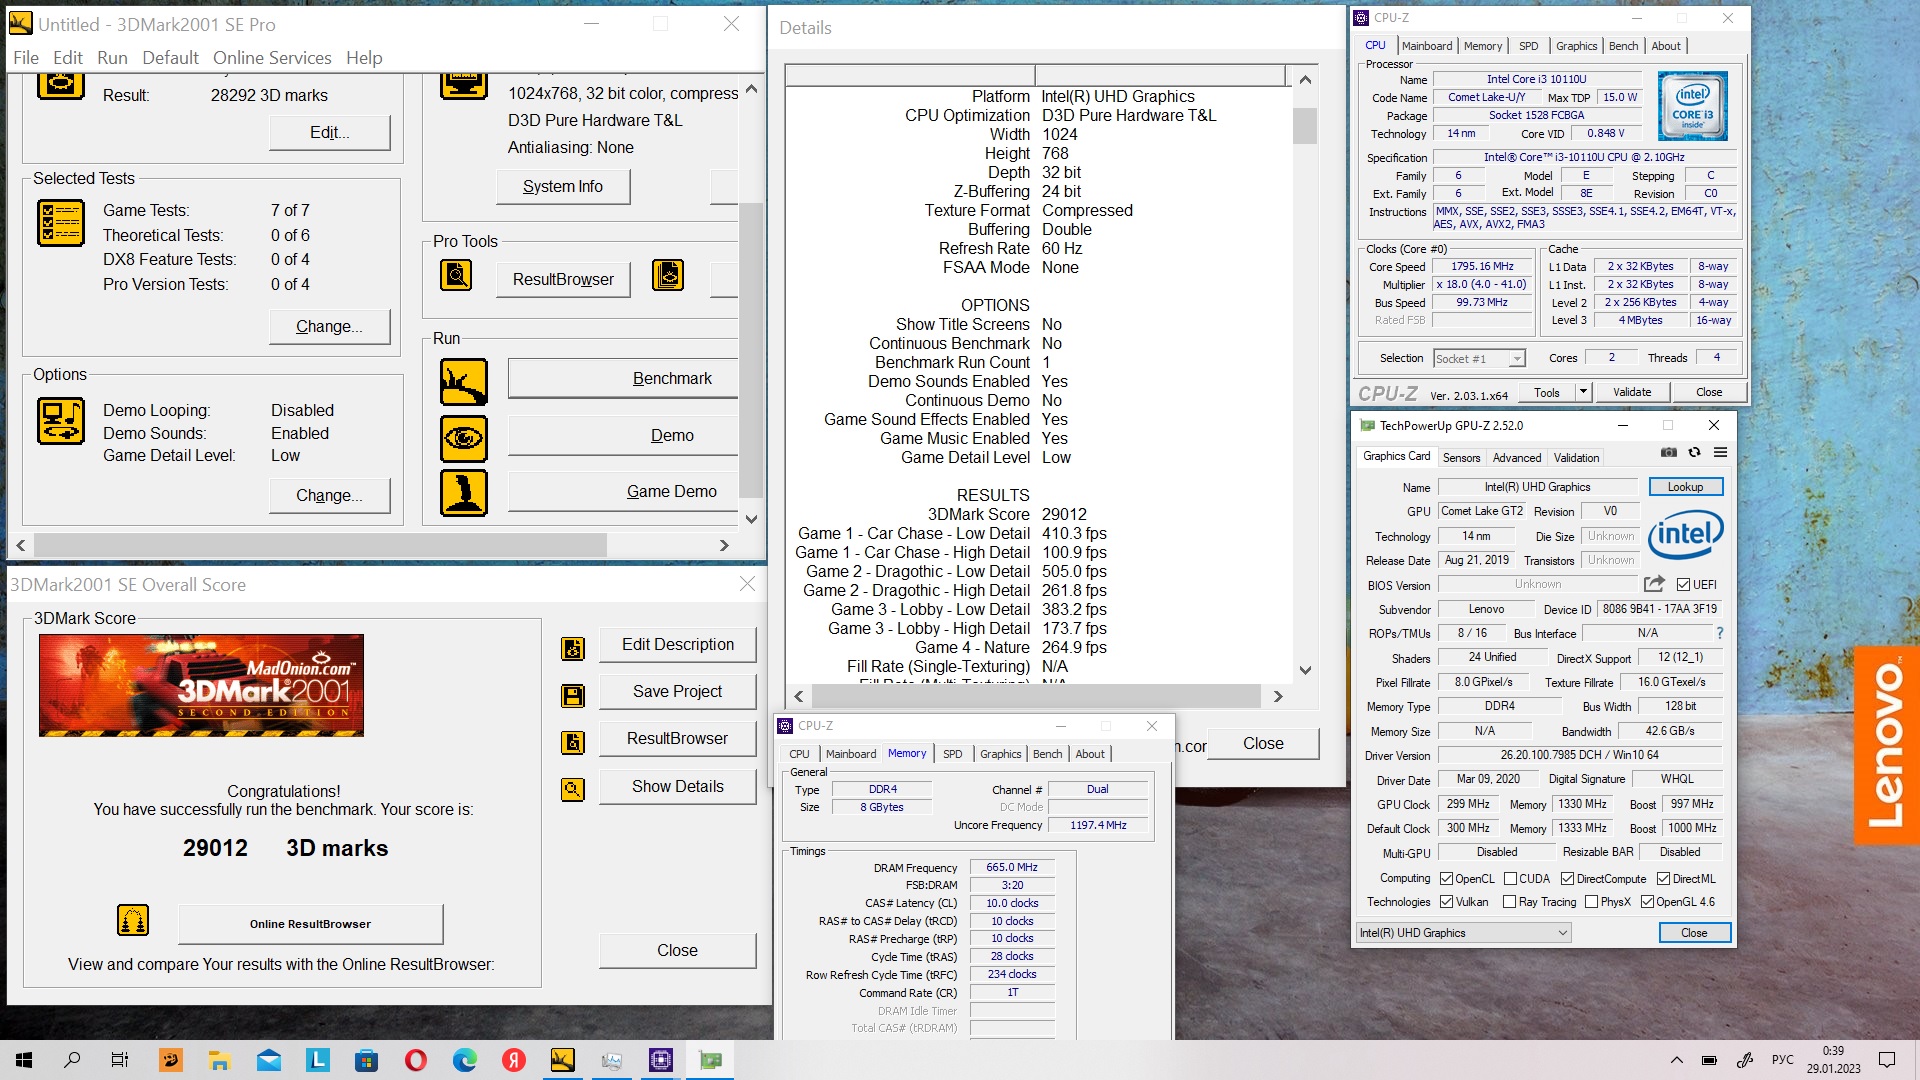Toggle the Vulkan checkbox in GPU-Z
Viewport: 1920px width, 1080px height.
pyautogui.click(x=1446, y=902)
